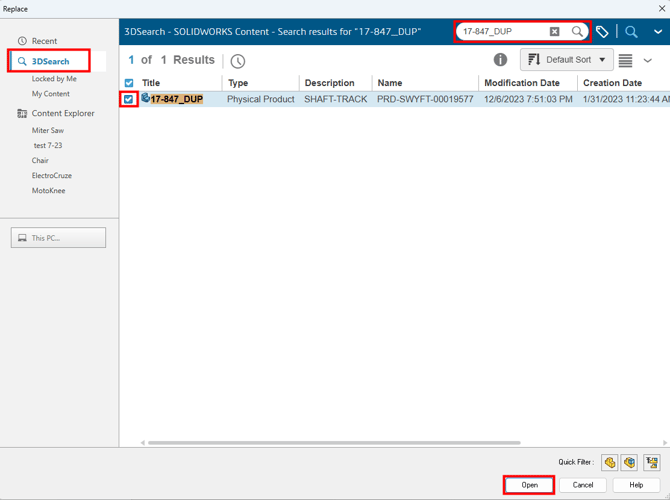The height and width of the screenshot is (500, 670).
Task: Click the 3DSearch magnifier icon in sidebar
Action: (22, 61)
